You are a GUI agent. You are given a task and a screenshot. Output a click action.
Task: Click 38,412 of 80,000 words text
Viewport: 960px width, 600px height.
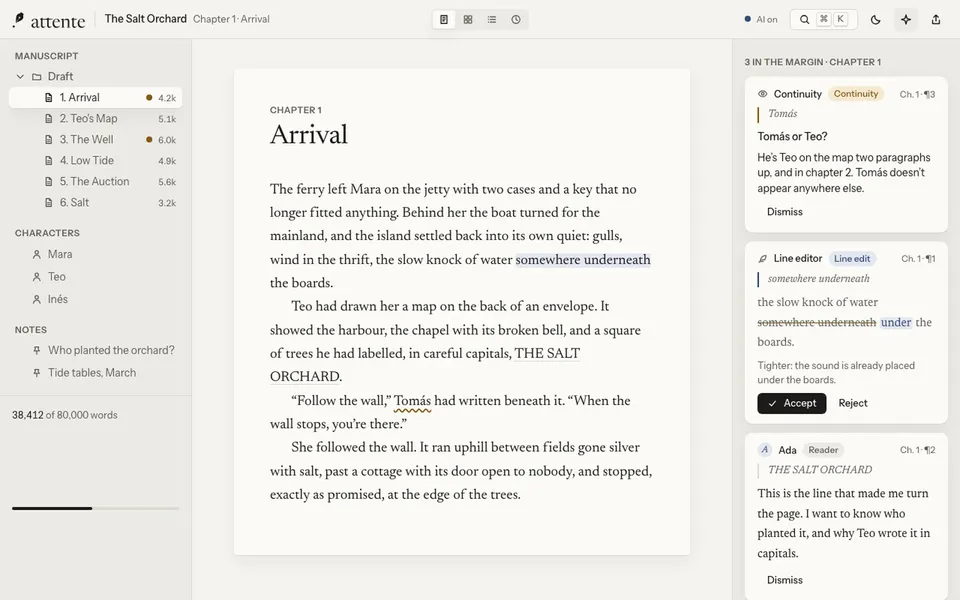click(65, 415)
